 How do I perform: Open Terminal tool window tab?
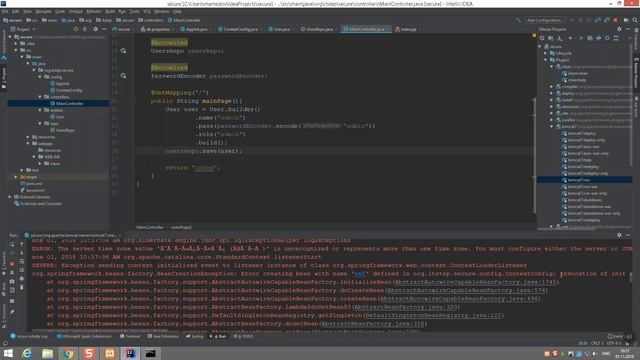click(x=130, y=337)
